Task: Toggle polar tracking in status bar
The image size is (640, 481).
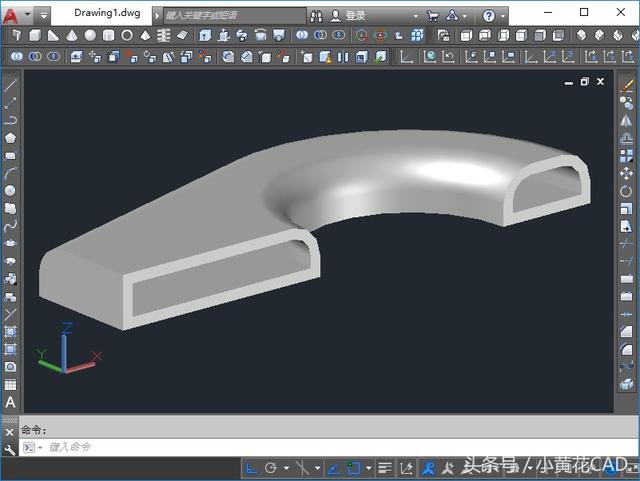Action: point(271,468)
